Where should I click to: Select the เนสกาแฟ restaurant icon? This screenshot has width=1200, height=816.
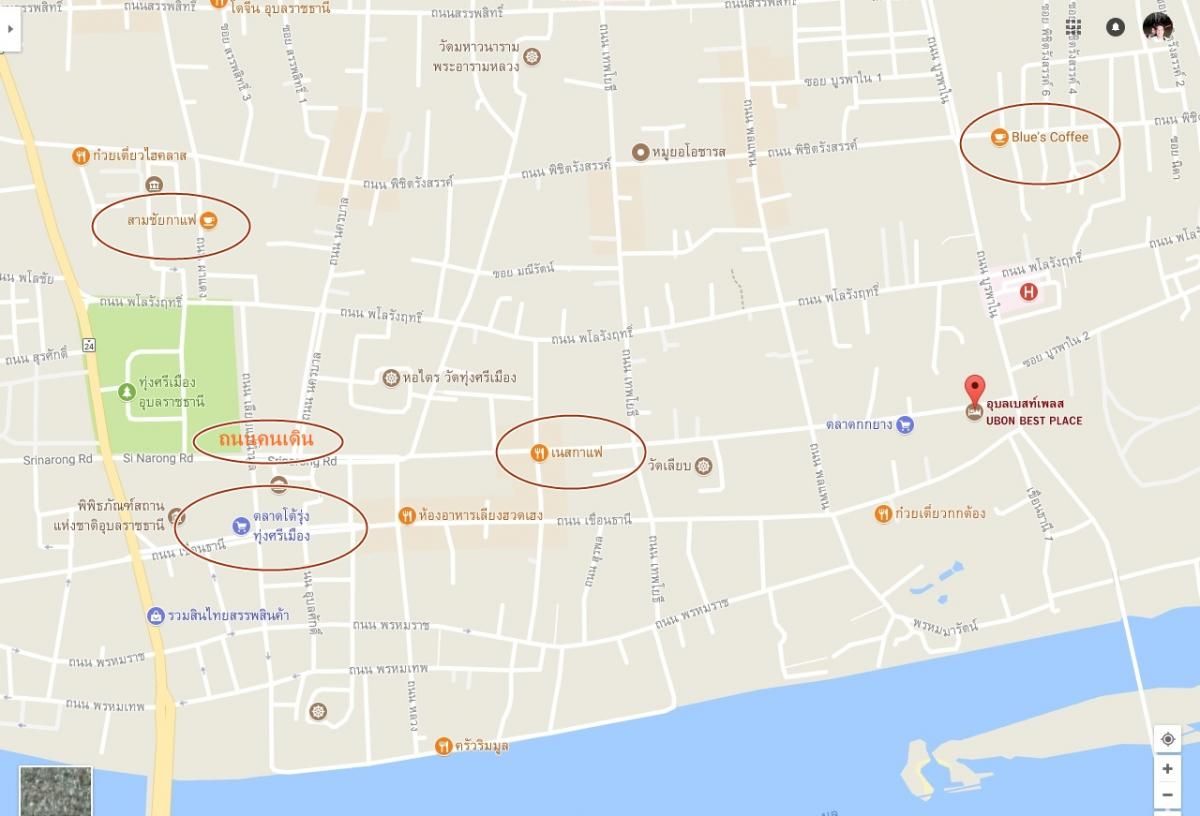538,452
